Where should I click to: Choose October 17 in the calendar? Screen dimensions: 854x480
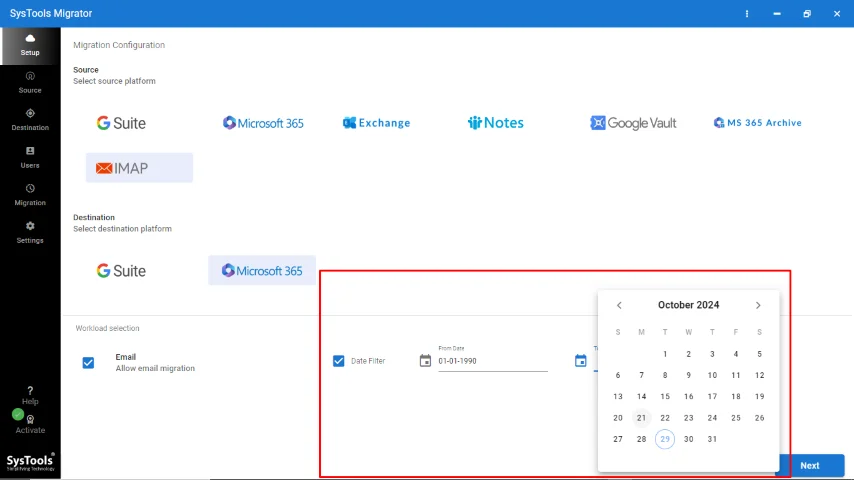coord(712,397)
